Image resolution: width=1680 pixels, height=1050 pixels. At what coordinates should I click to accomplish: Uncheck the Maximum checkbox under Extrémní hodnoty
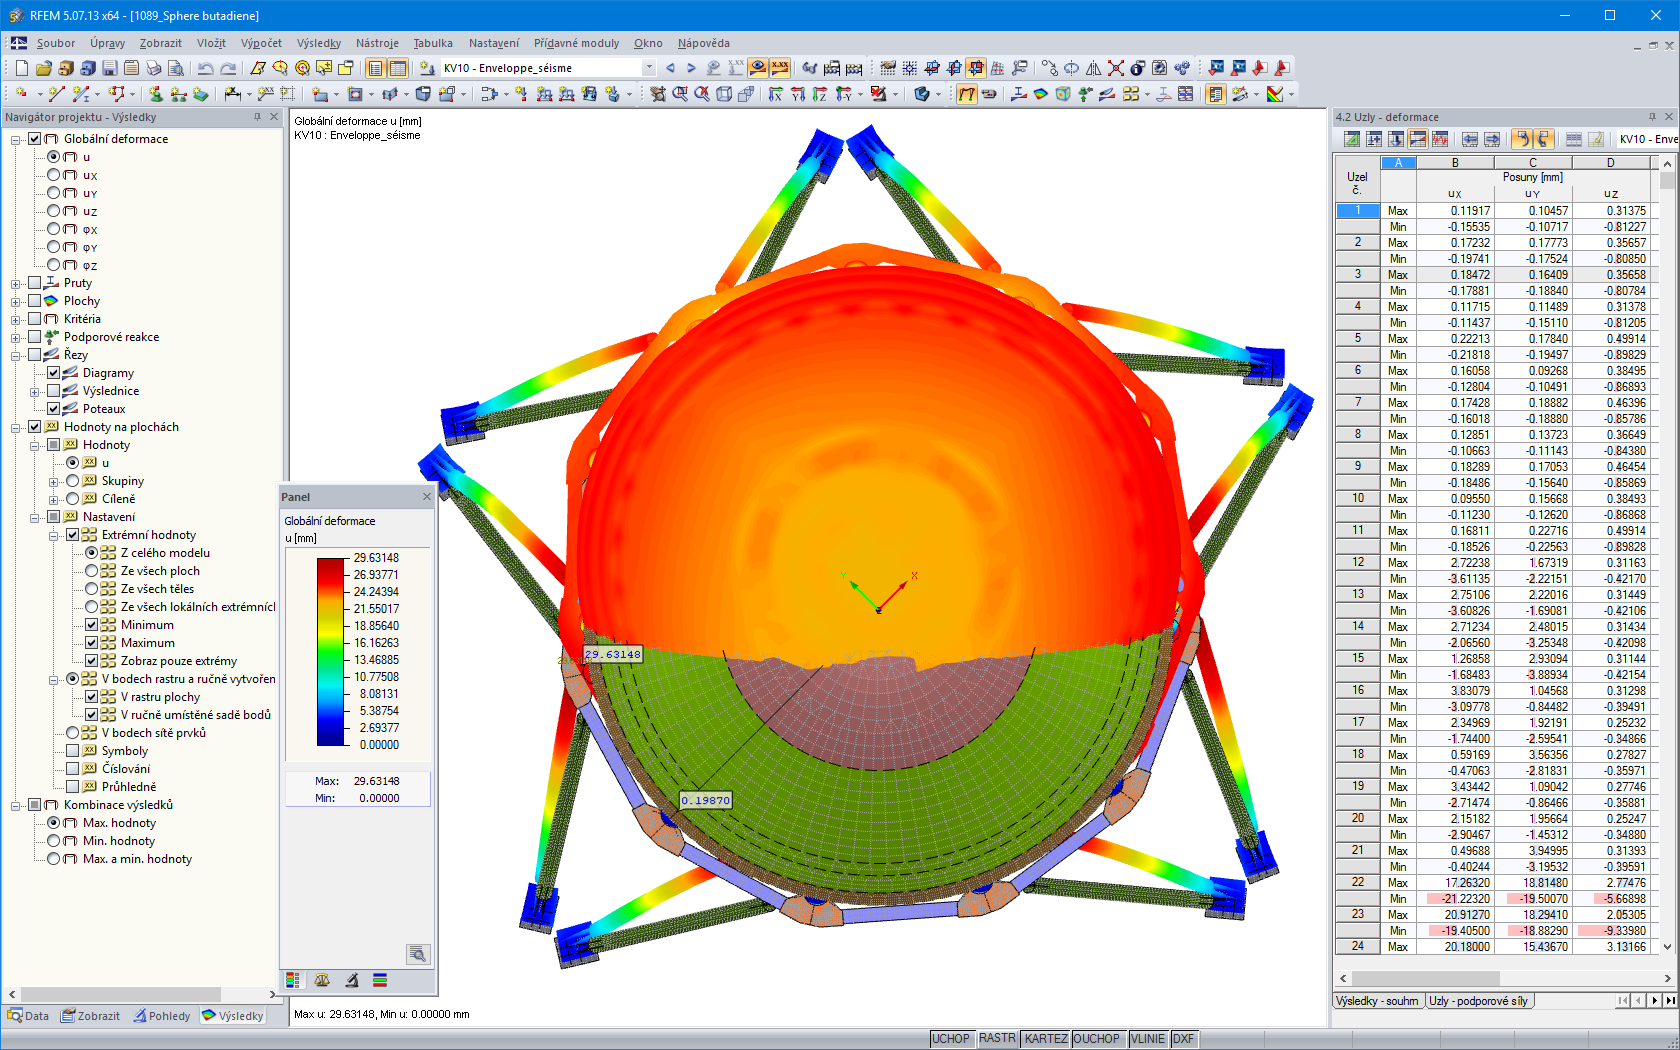click(91, 642)
